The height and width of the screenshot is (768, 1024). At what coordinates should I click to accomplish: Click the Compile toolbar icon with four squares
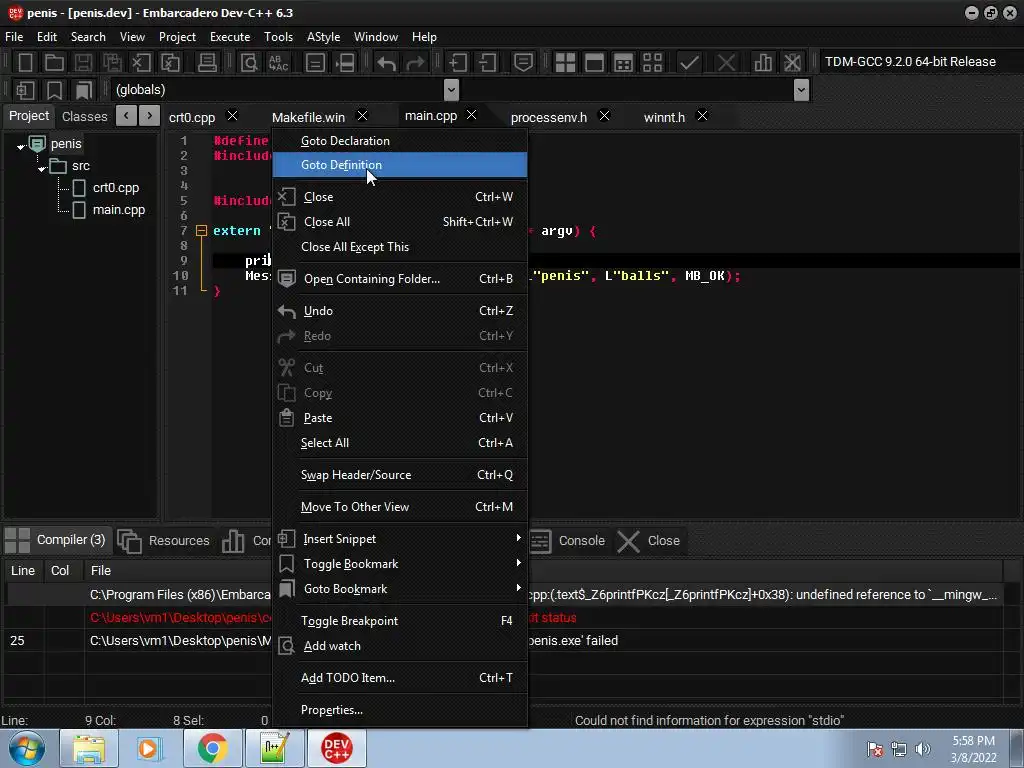(565, 62)
